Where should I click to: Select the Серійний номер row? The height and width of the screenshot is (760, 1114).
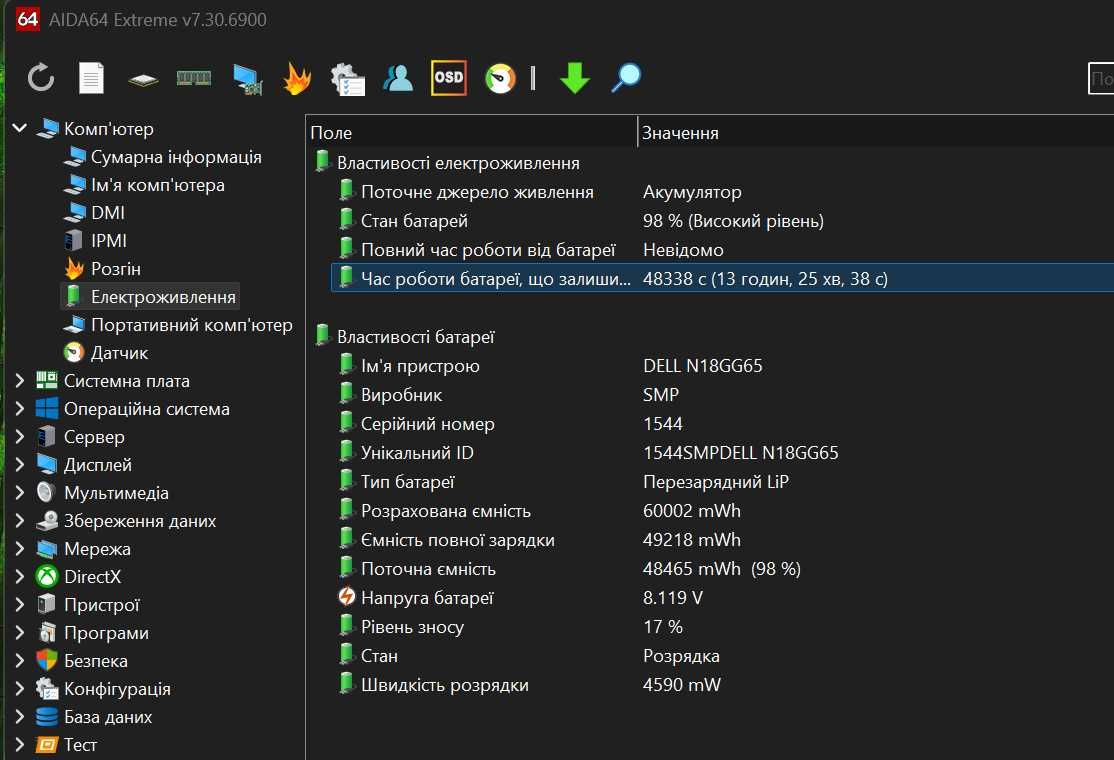pyautogui.click(x=723, y=424)
